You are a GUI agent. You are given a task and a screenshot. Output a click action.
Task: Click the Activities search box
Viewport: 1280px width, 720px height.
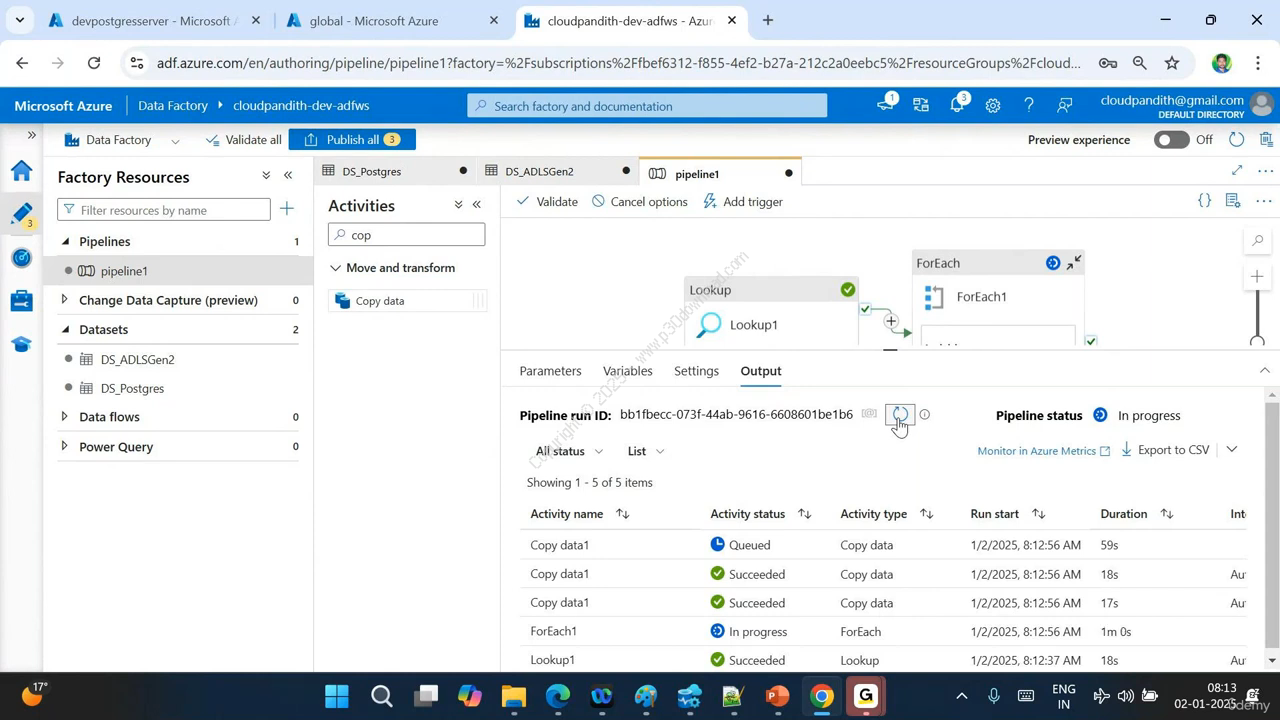click(x=406, y=235)
